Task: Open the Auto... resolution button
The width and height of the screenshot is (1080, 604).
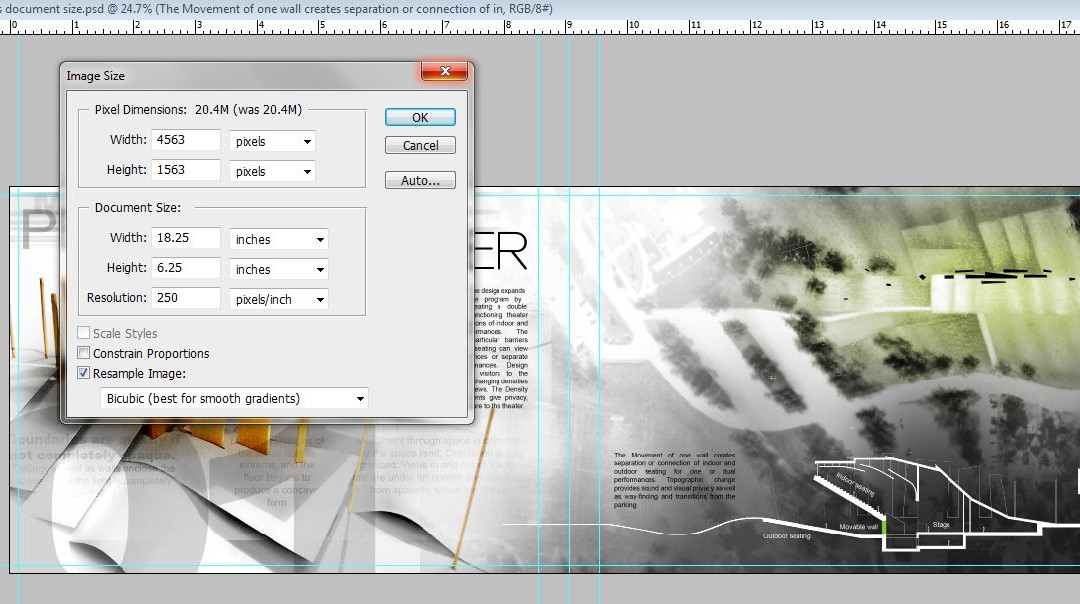Action: pyautogui.click(x=420, y=180)
